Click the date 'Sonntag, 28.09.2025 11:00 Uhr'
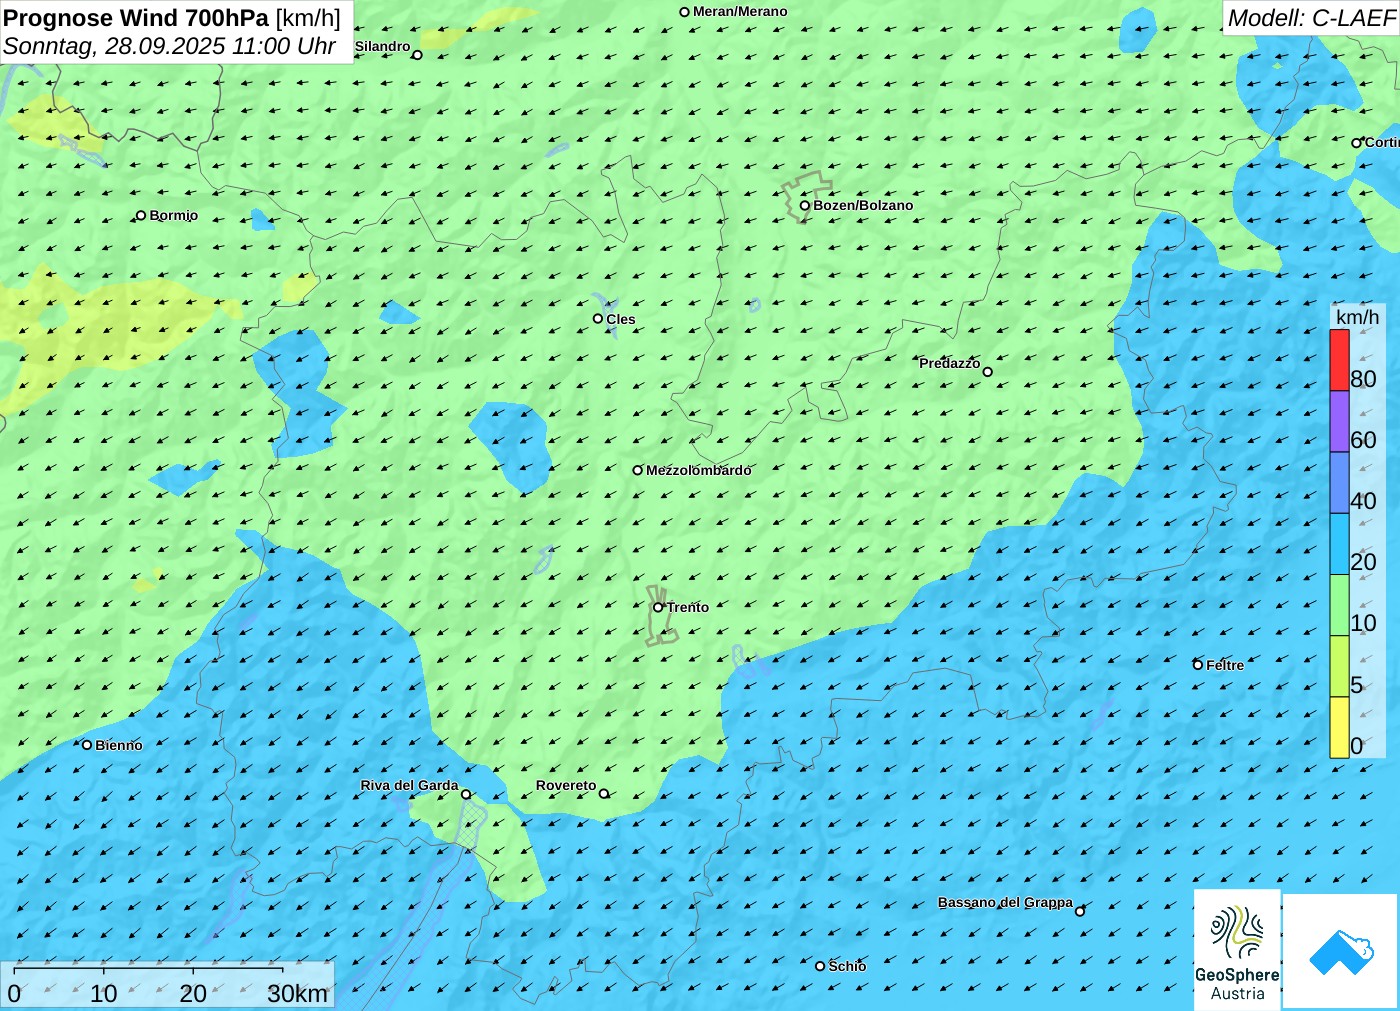The width and height of the screenshot is (1400, 1011). (x=169, y=46)
